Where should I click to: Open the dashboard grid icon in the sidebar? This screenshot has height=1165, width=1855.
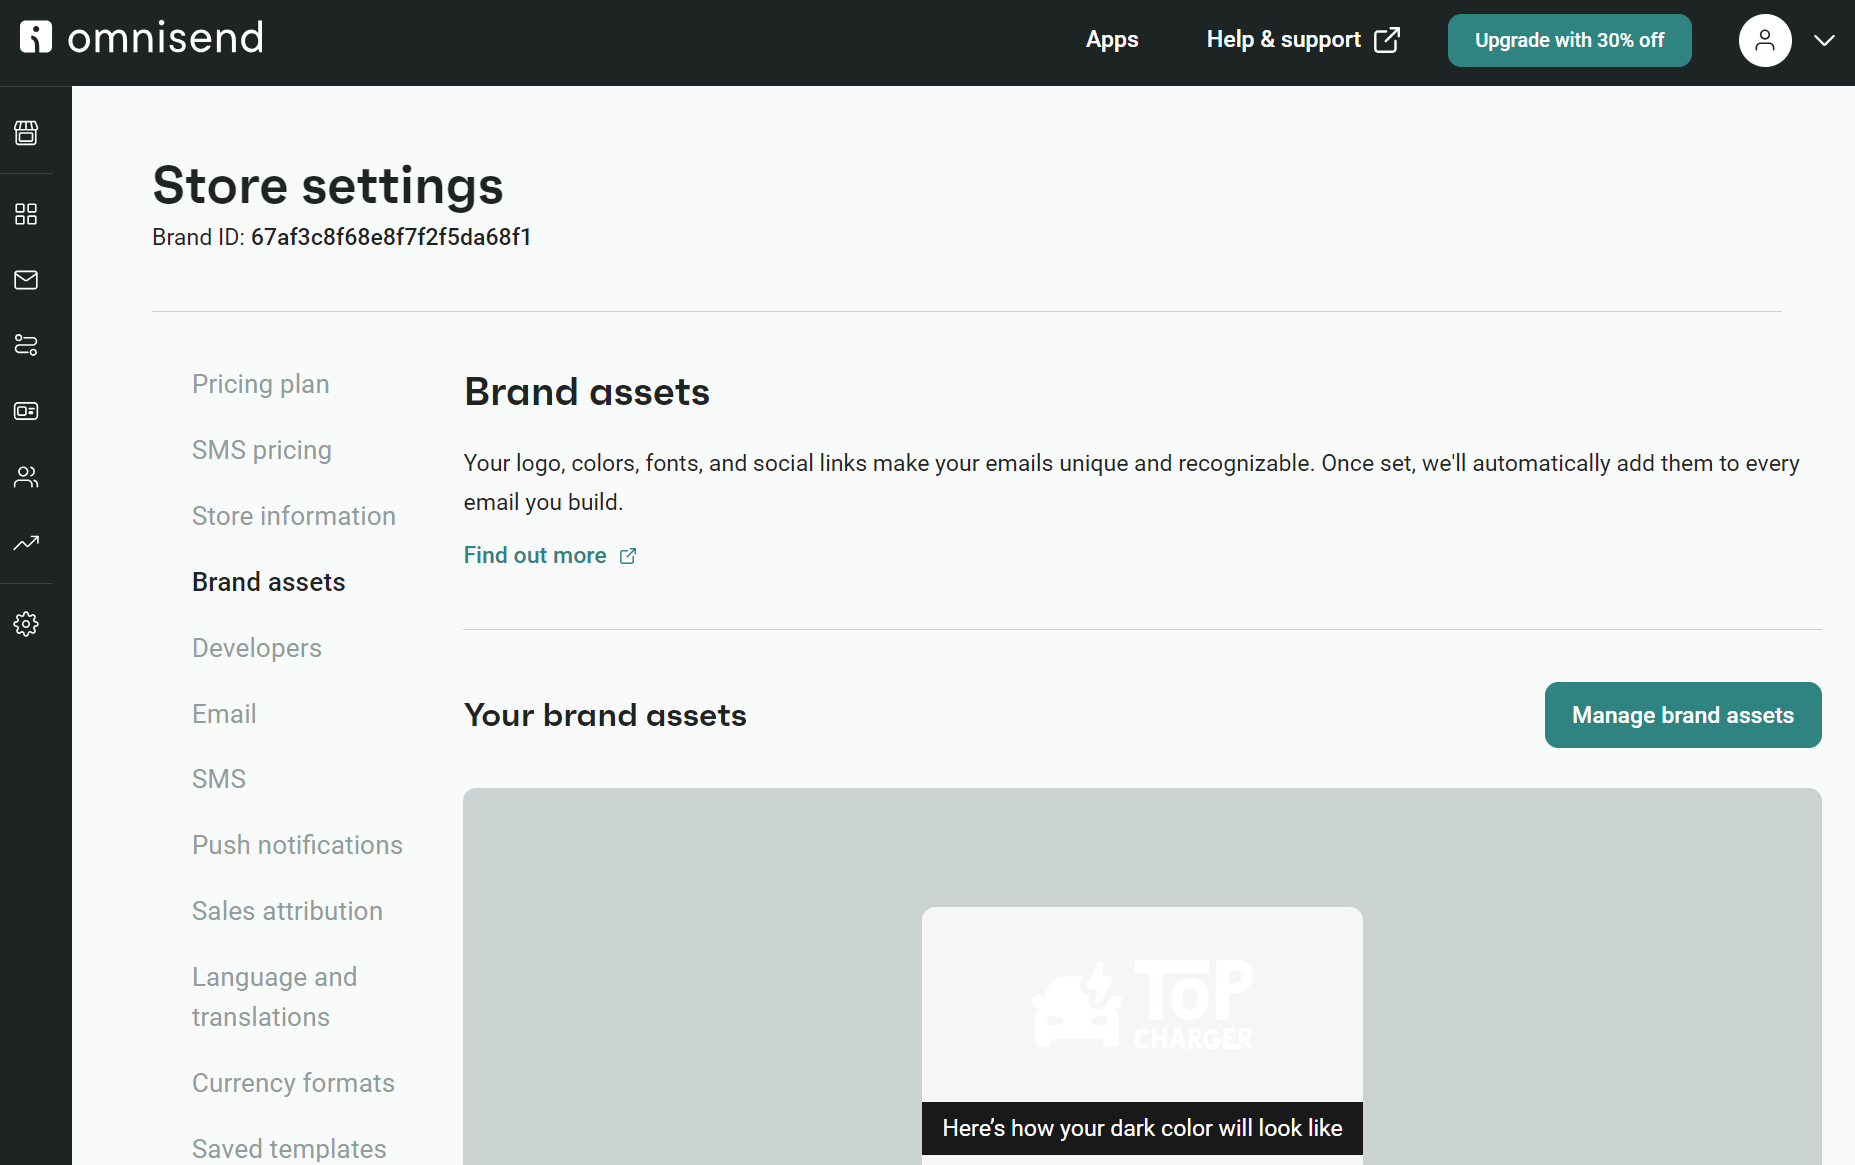(26, 214)
